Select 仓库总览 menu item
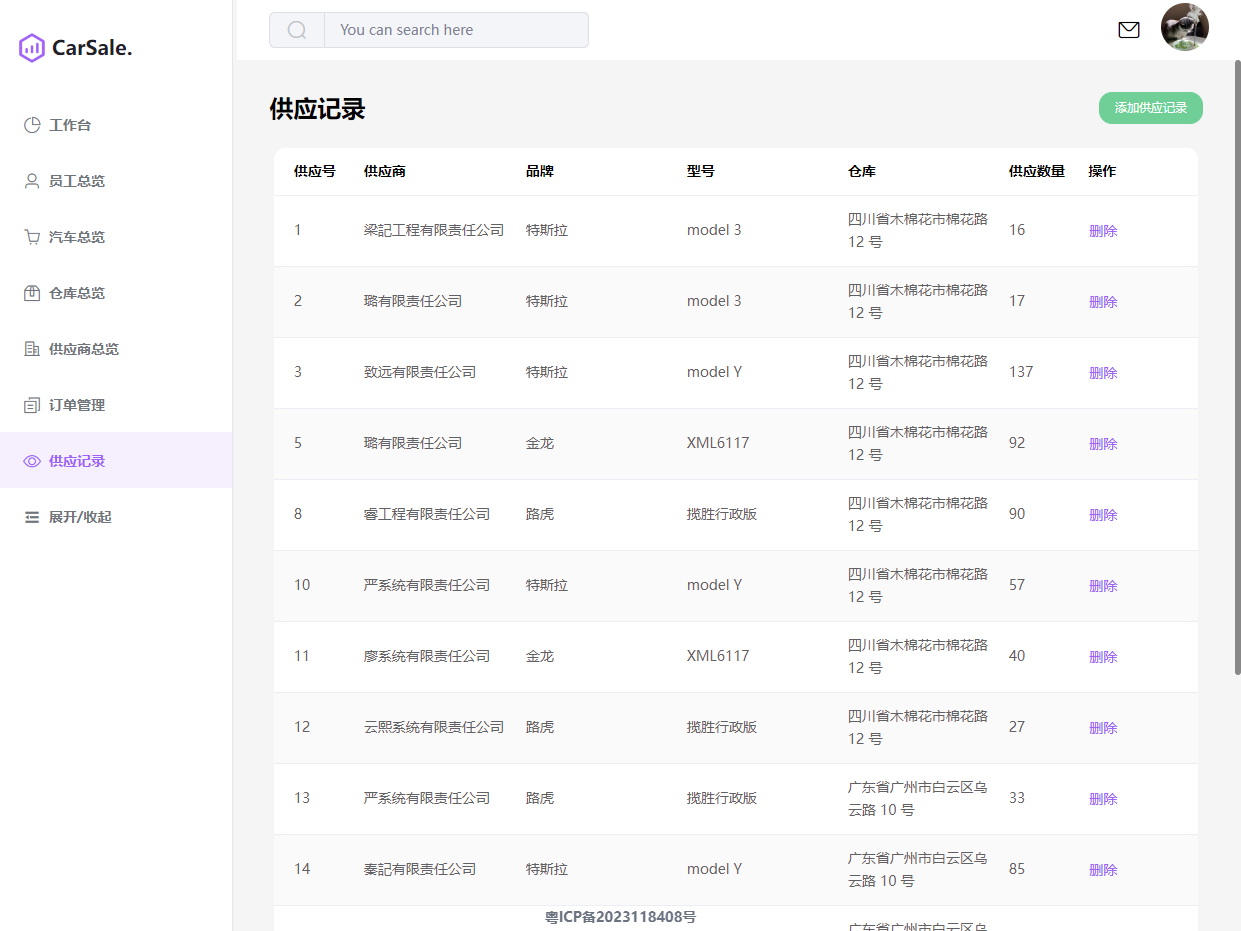This screenshot has height=931, width=1241. coord(116,293)
